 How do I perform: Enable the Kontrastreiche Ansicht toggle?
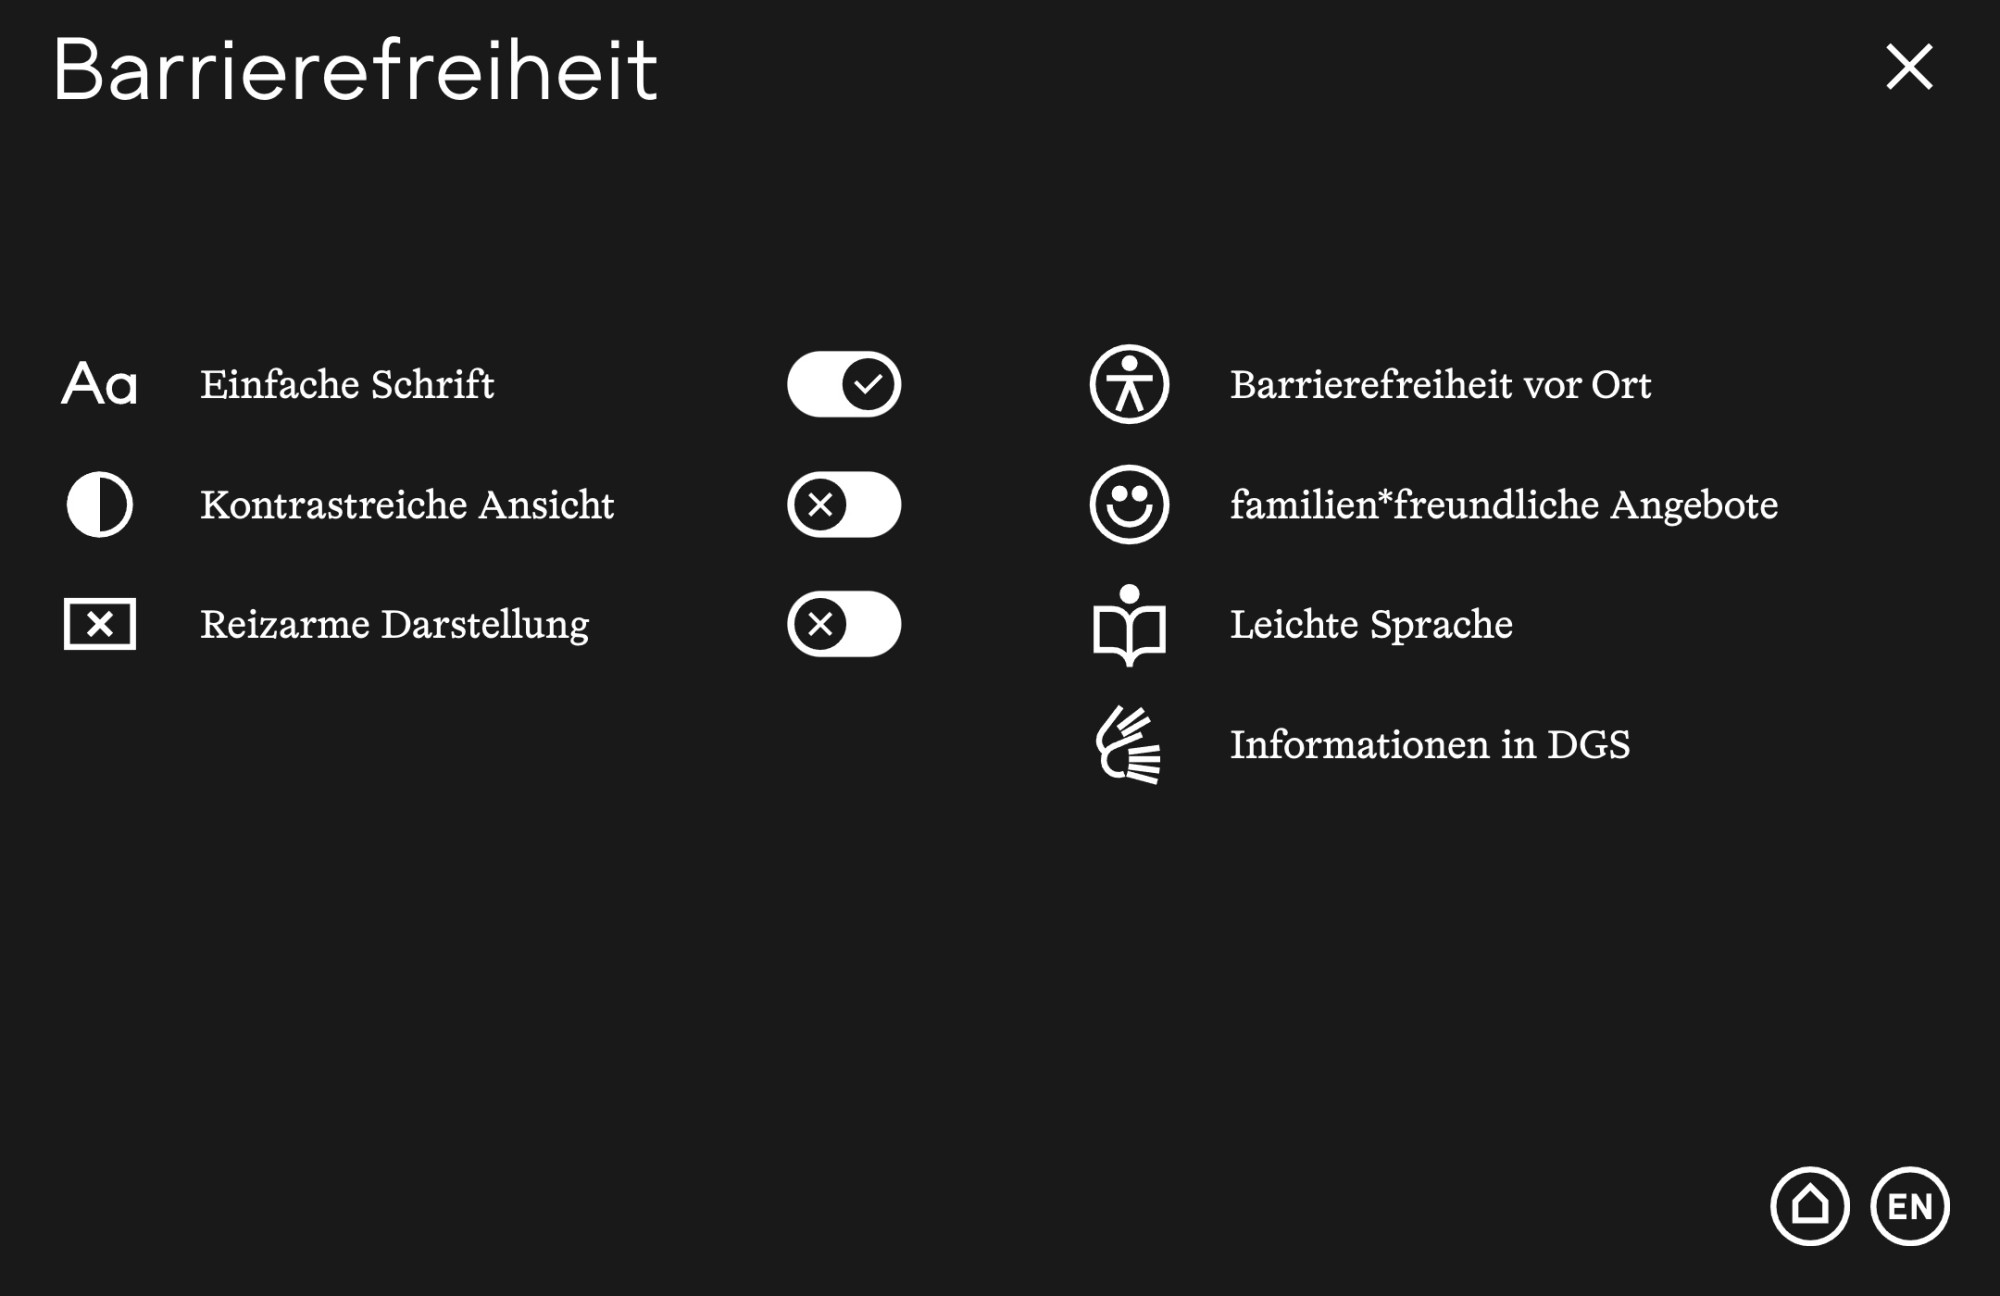844,505
